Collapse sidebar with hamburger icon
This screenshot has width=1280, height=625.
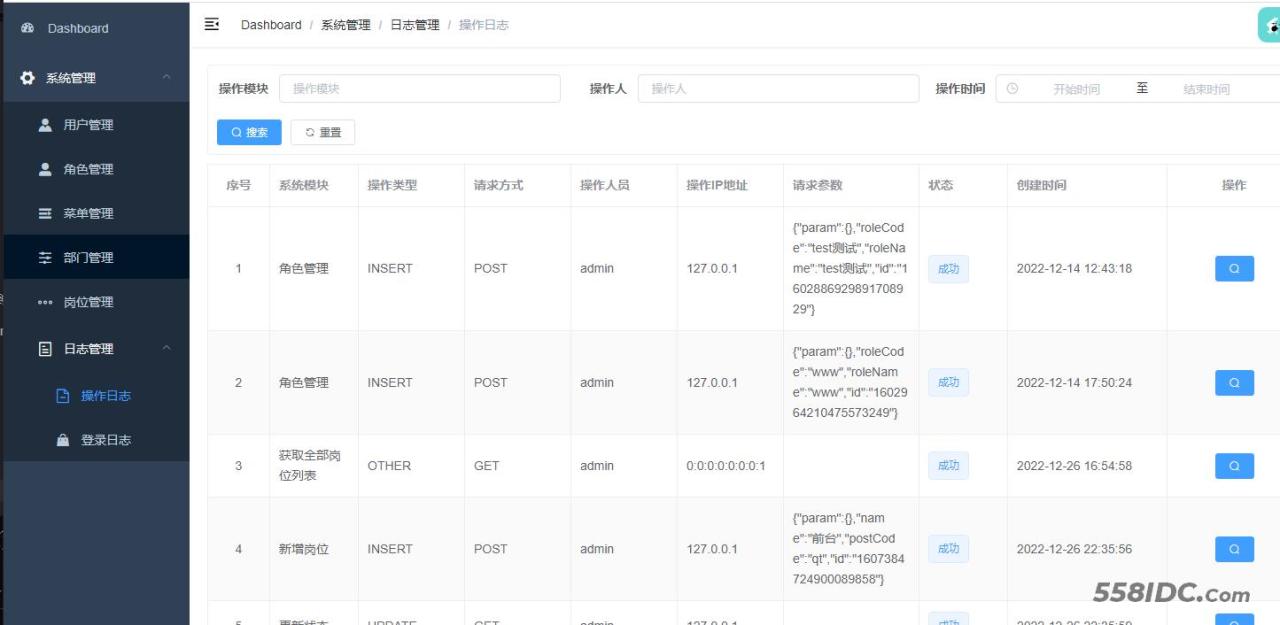212,24
